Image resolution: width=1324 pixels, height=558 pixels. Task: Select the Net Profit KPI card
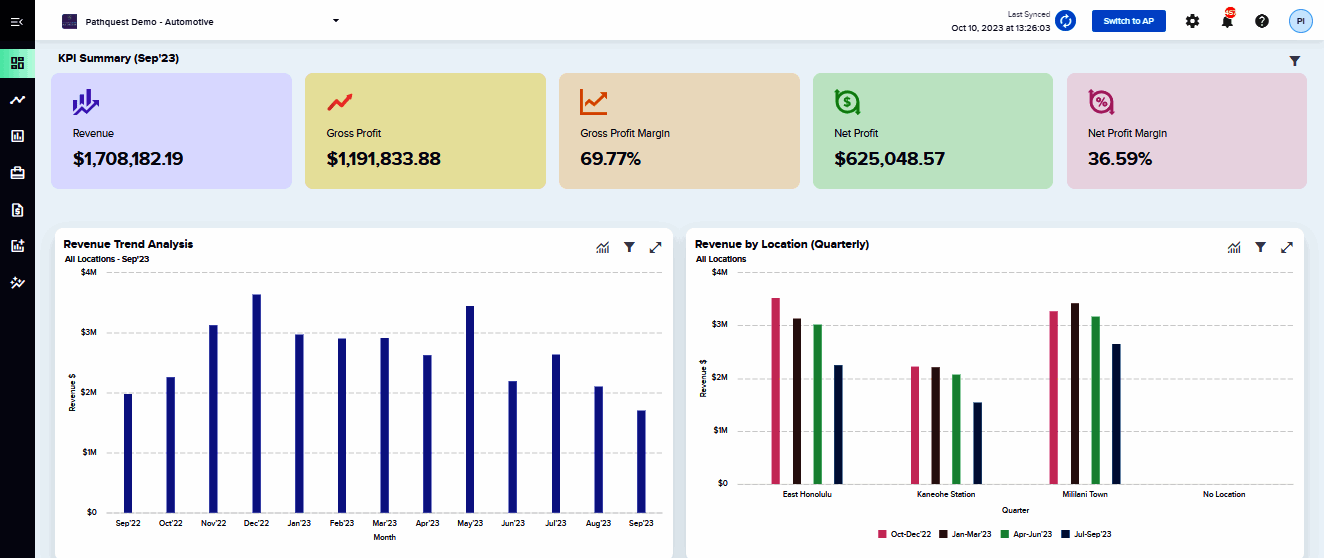(x=933, y=131)
